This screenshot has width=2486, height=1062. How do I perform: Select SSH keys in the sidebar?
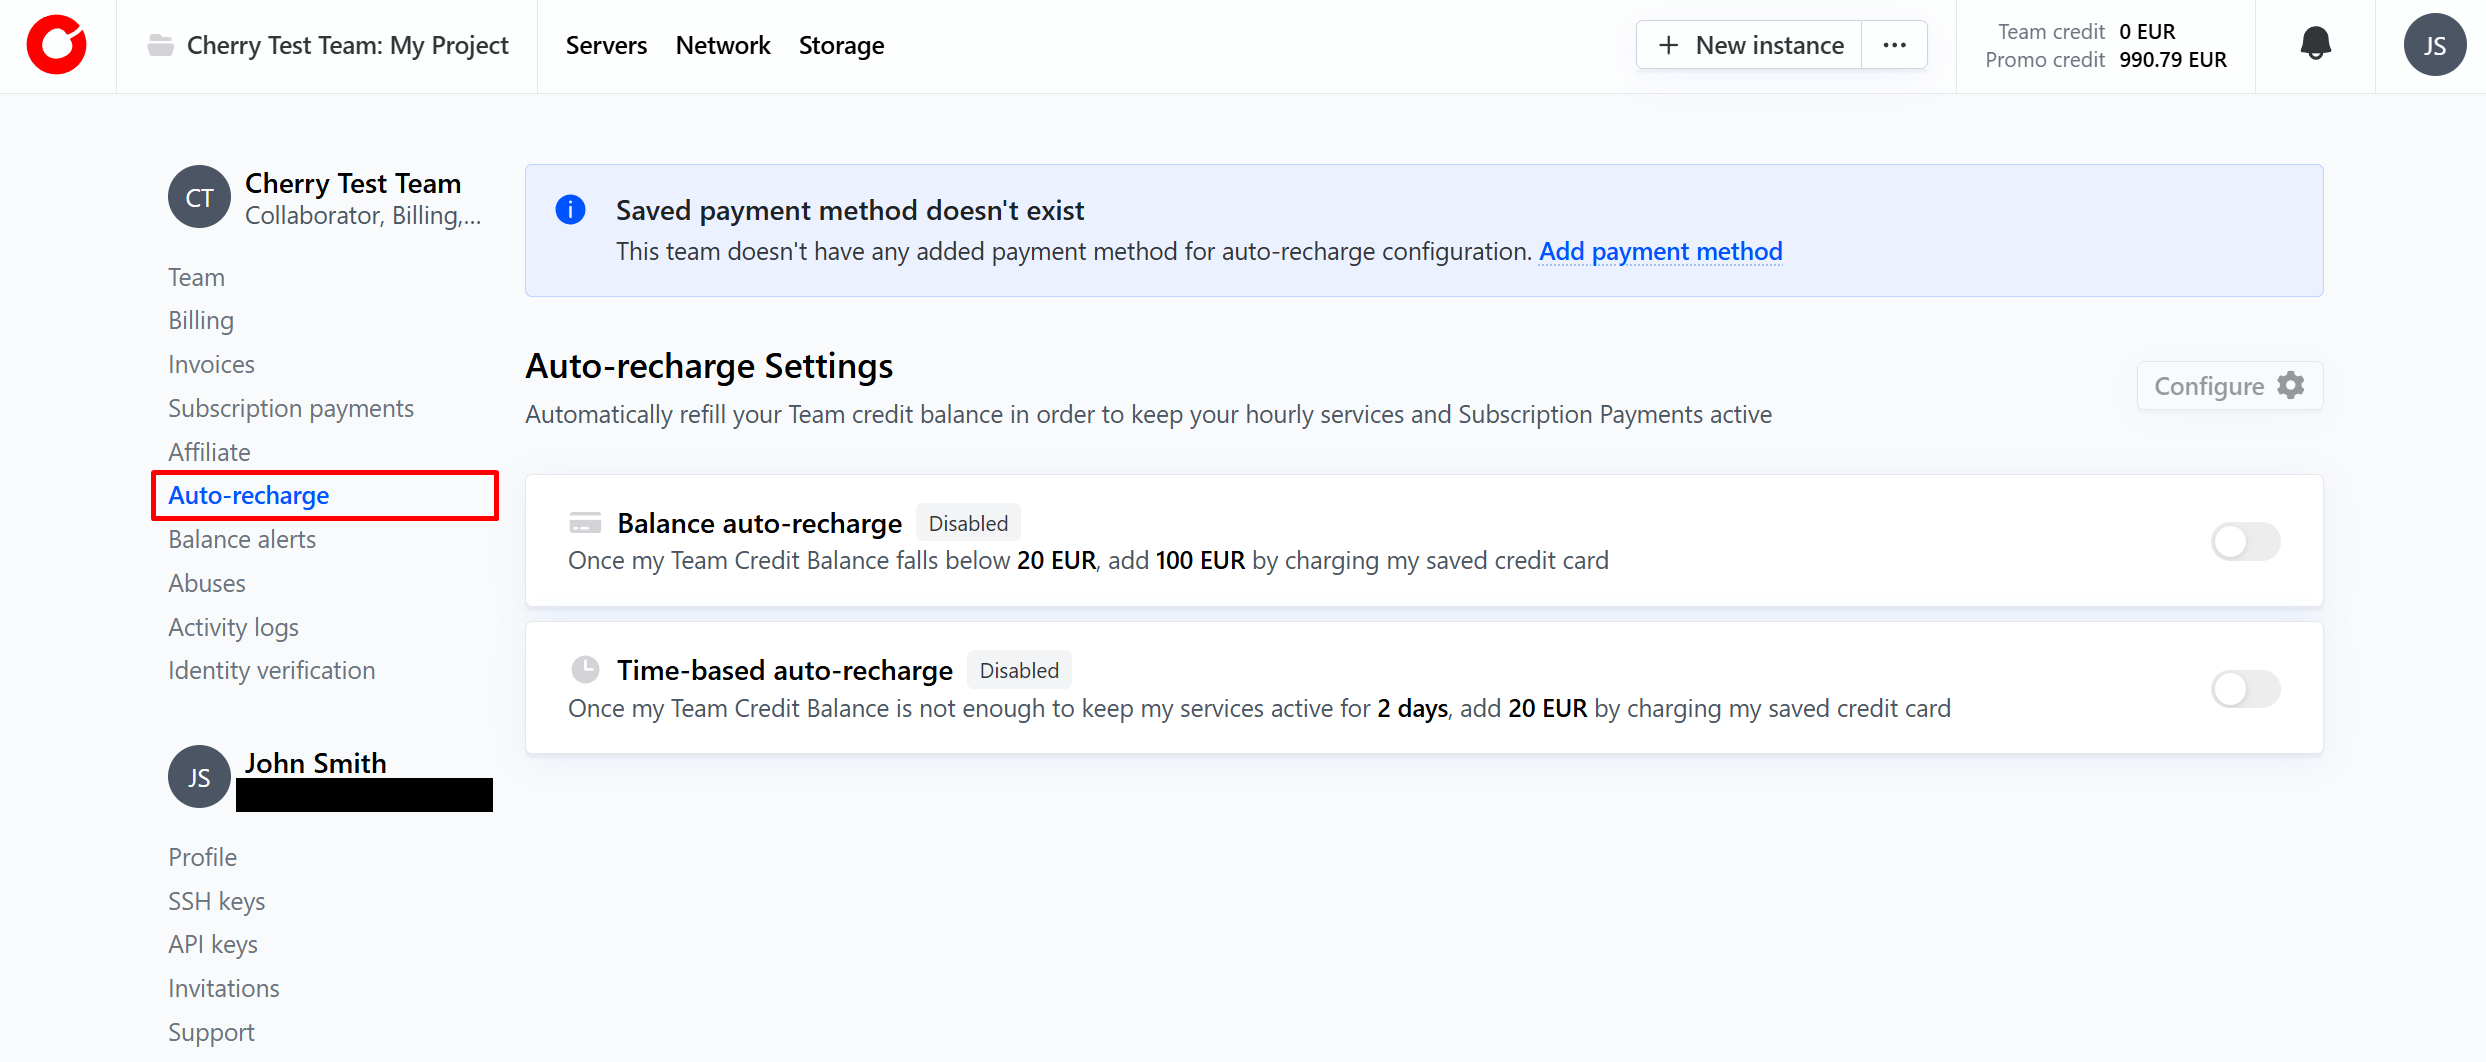tap(217, 901)
